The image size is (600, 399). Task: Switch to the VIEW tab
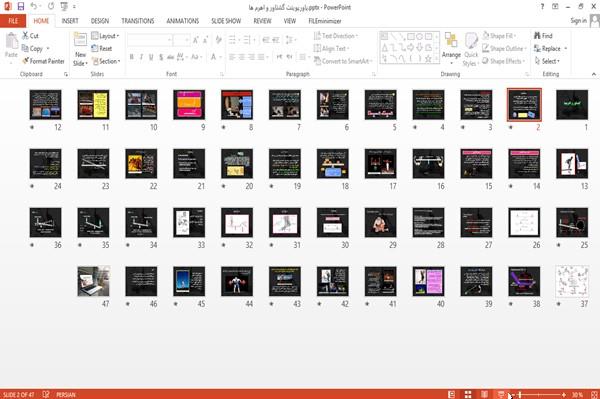290,21
